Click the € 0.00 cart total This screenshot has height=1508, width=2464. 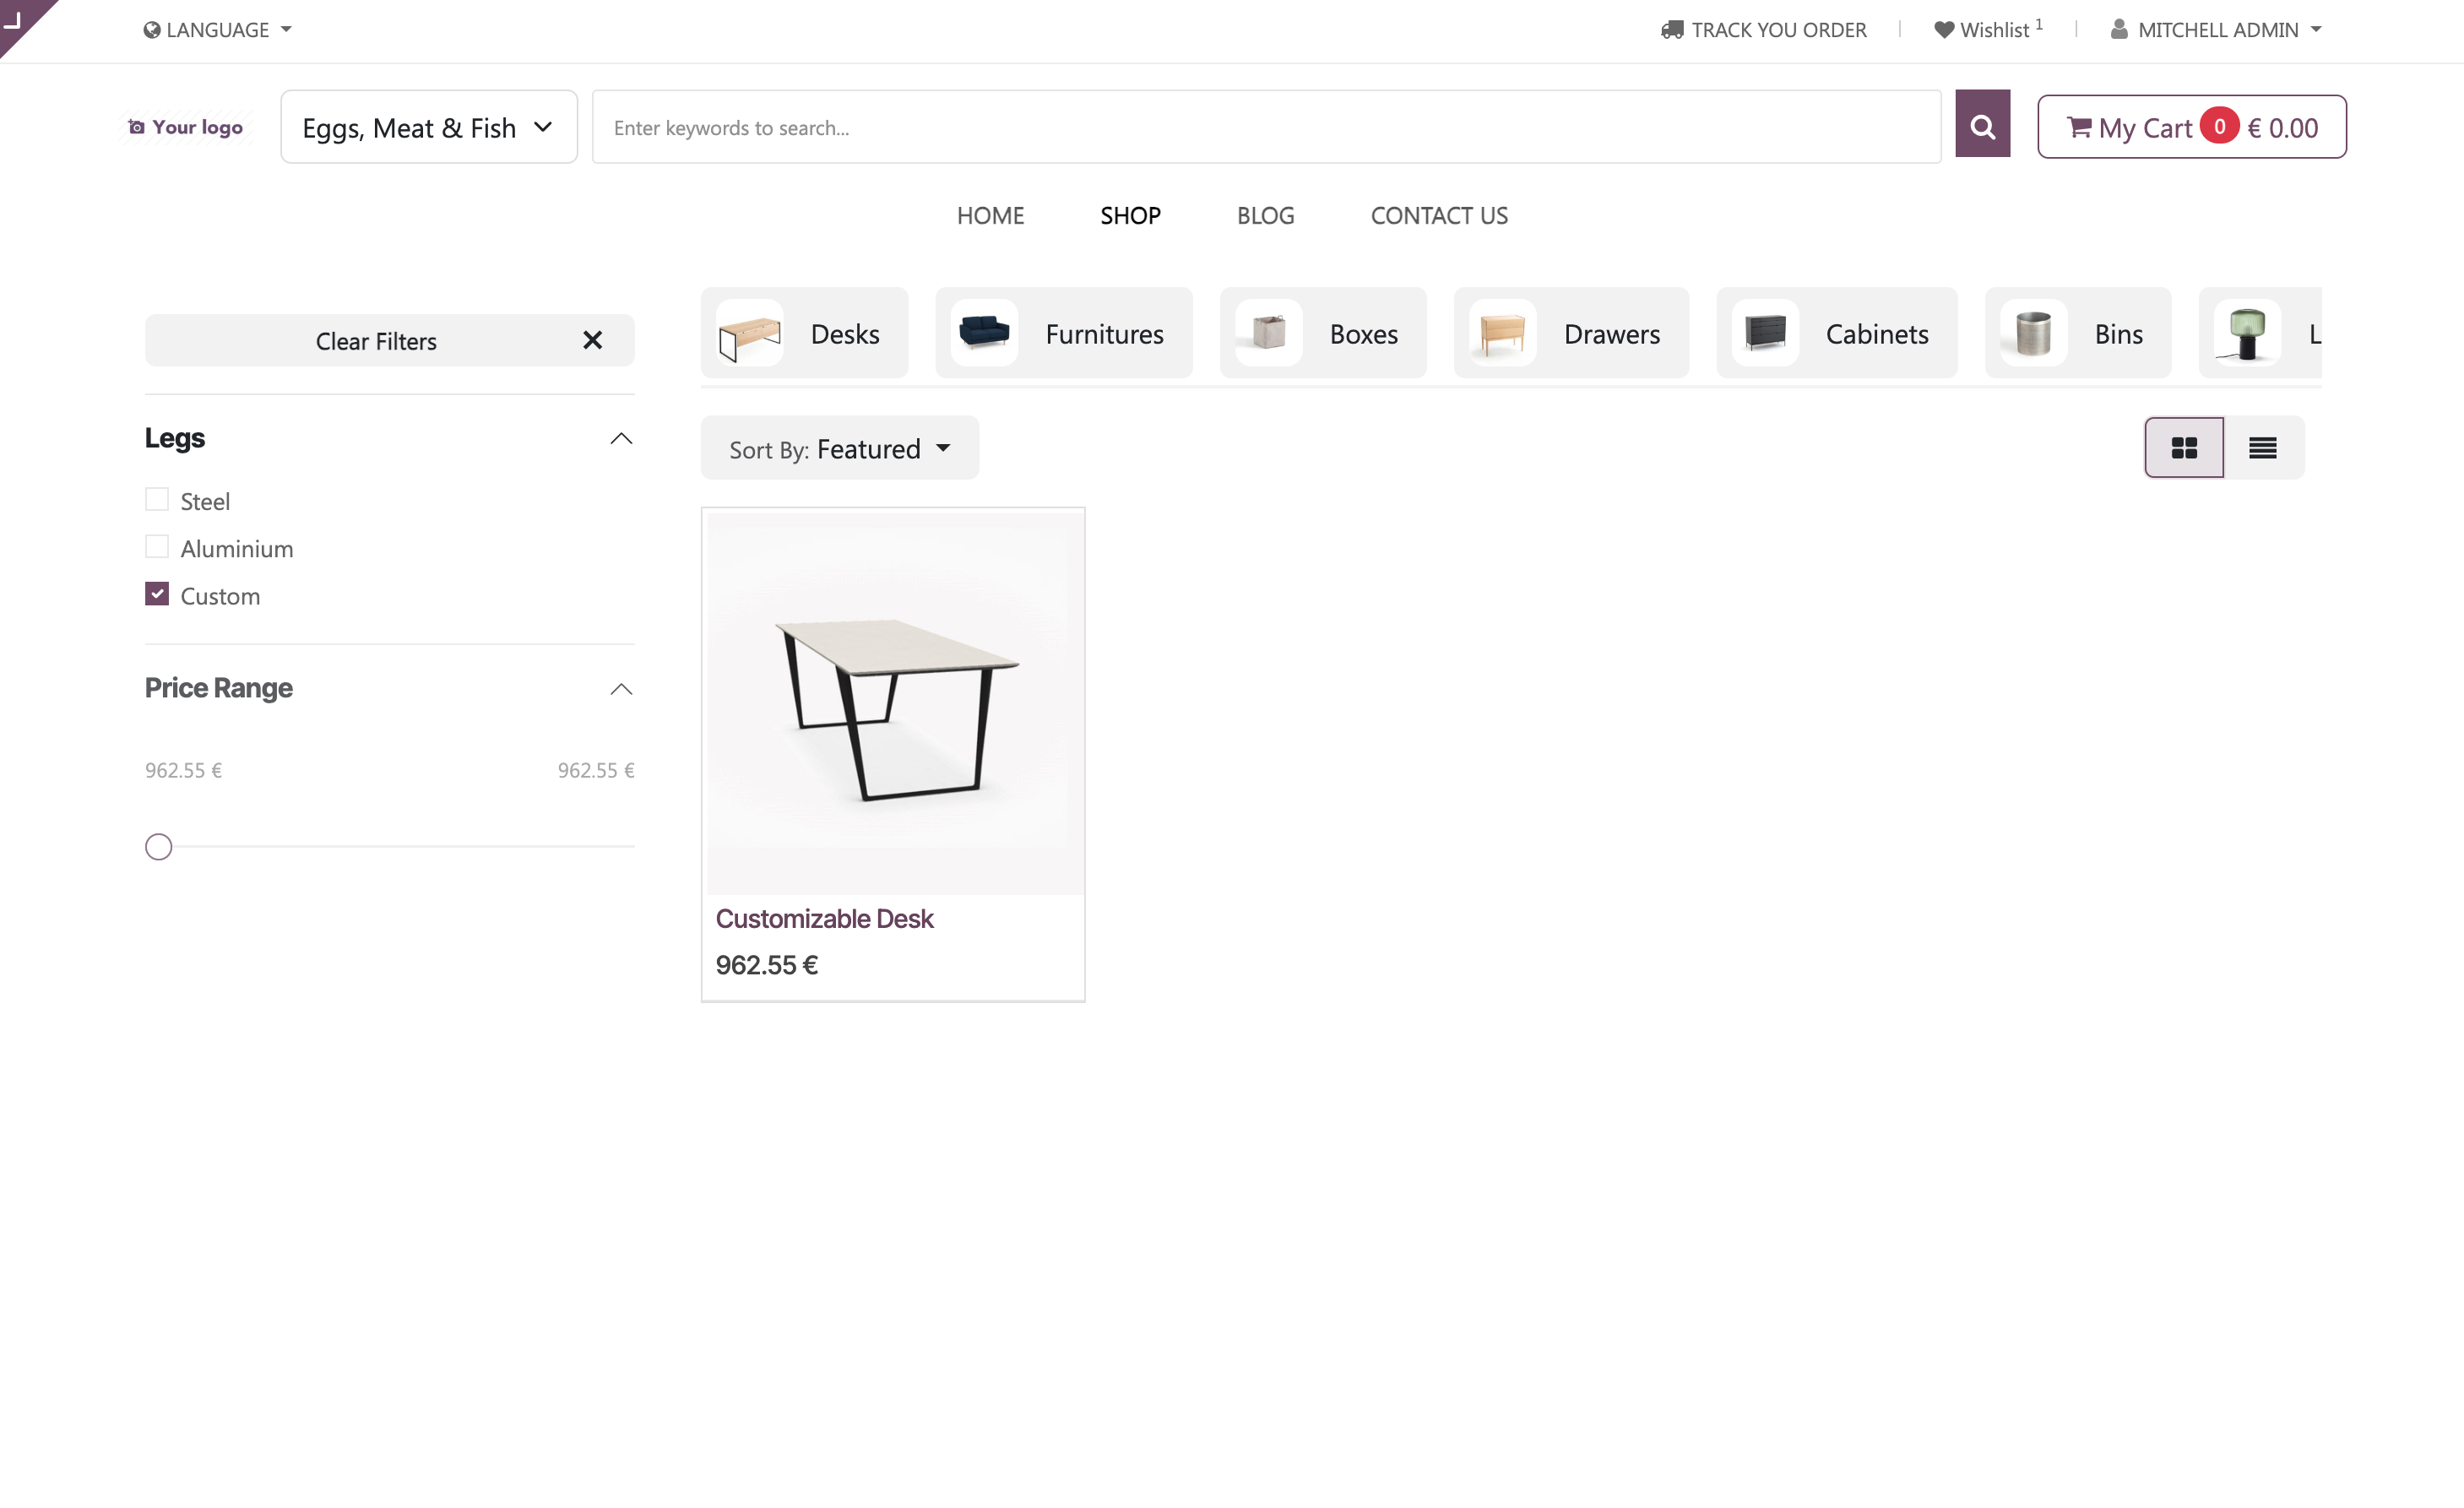pyautogui.click(x=2283, y=127)
